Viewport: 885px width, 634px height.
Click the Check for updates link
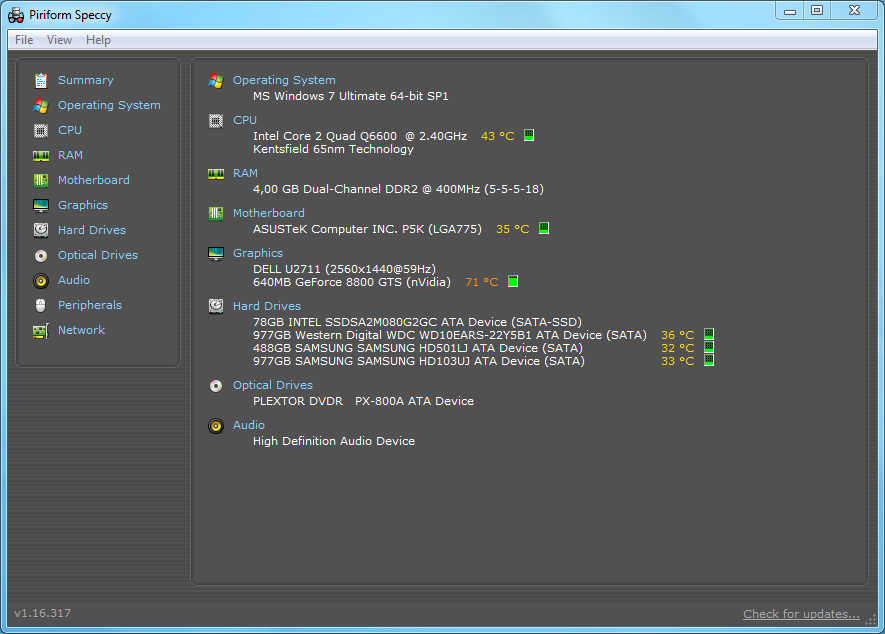pos(801,614)
